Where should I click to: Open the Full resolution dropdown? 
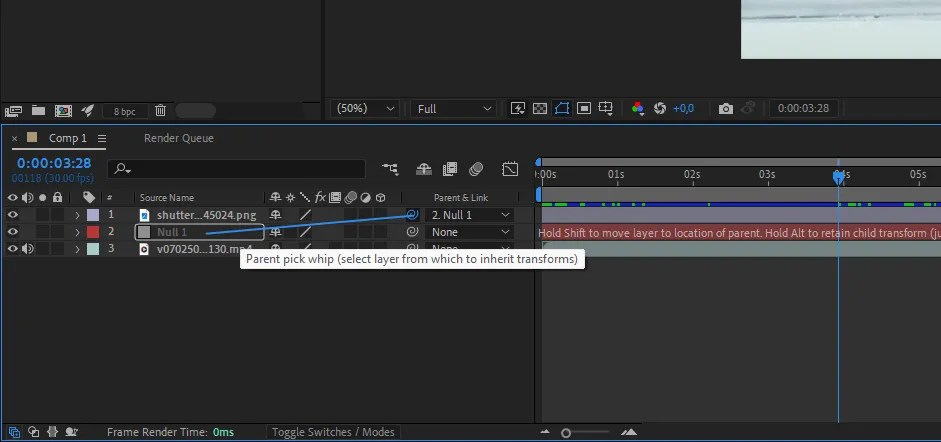click(x=453, y=109)
